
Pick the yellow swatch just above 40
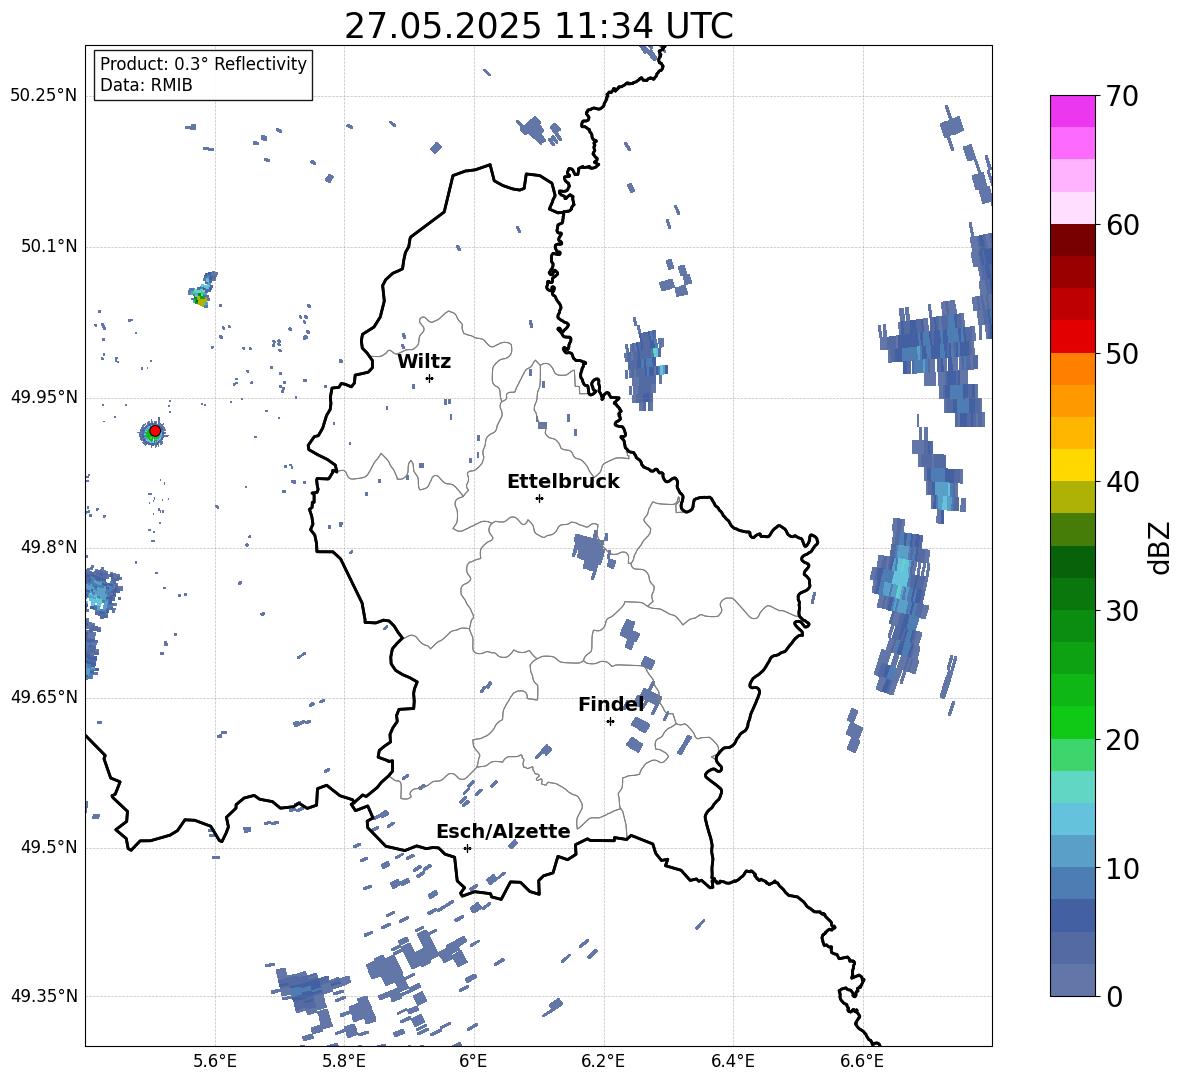point(1072,465)
